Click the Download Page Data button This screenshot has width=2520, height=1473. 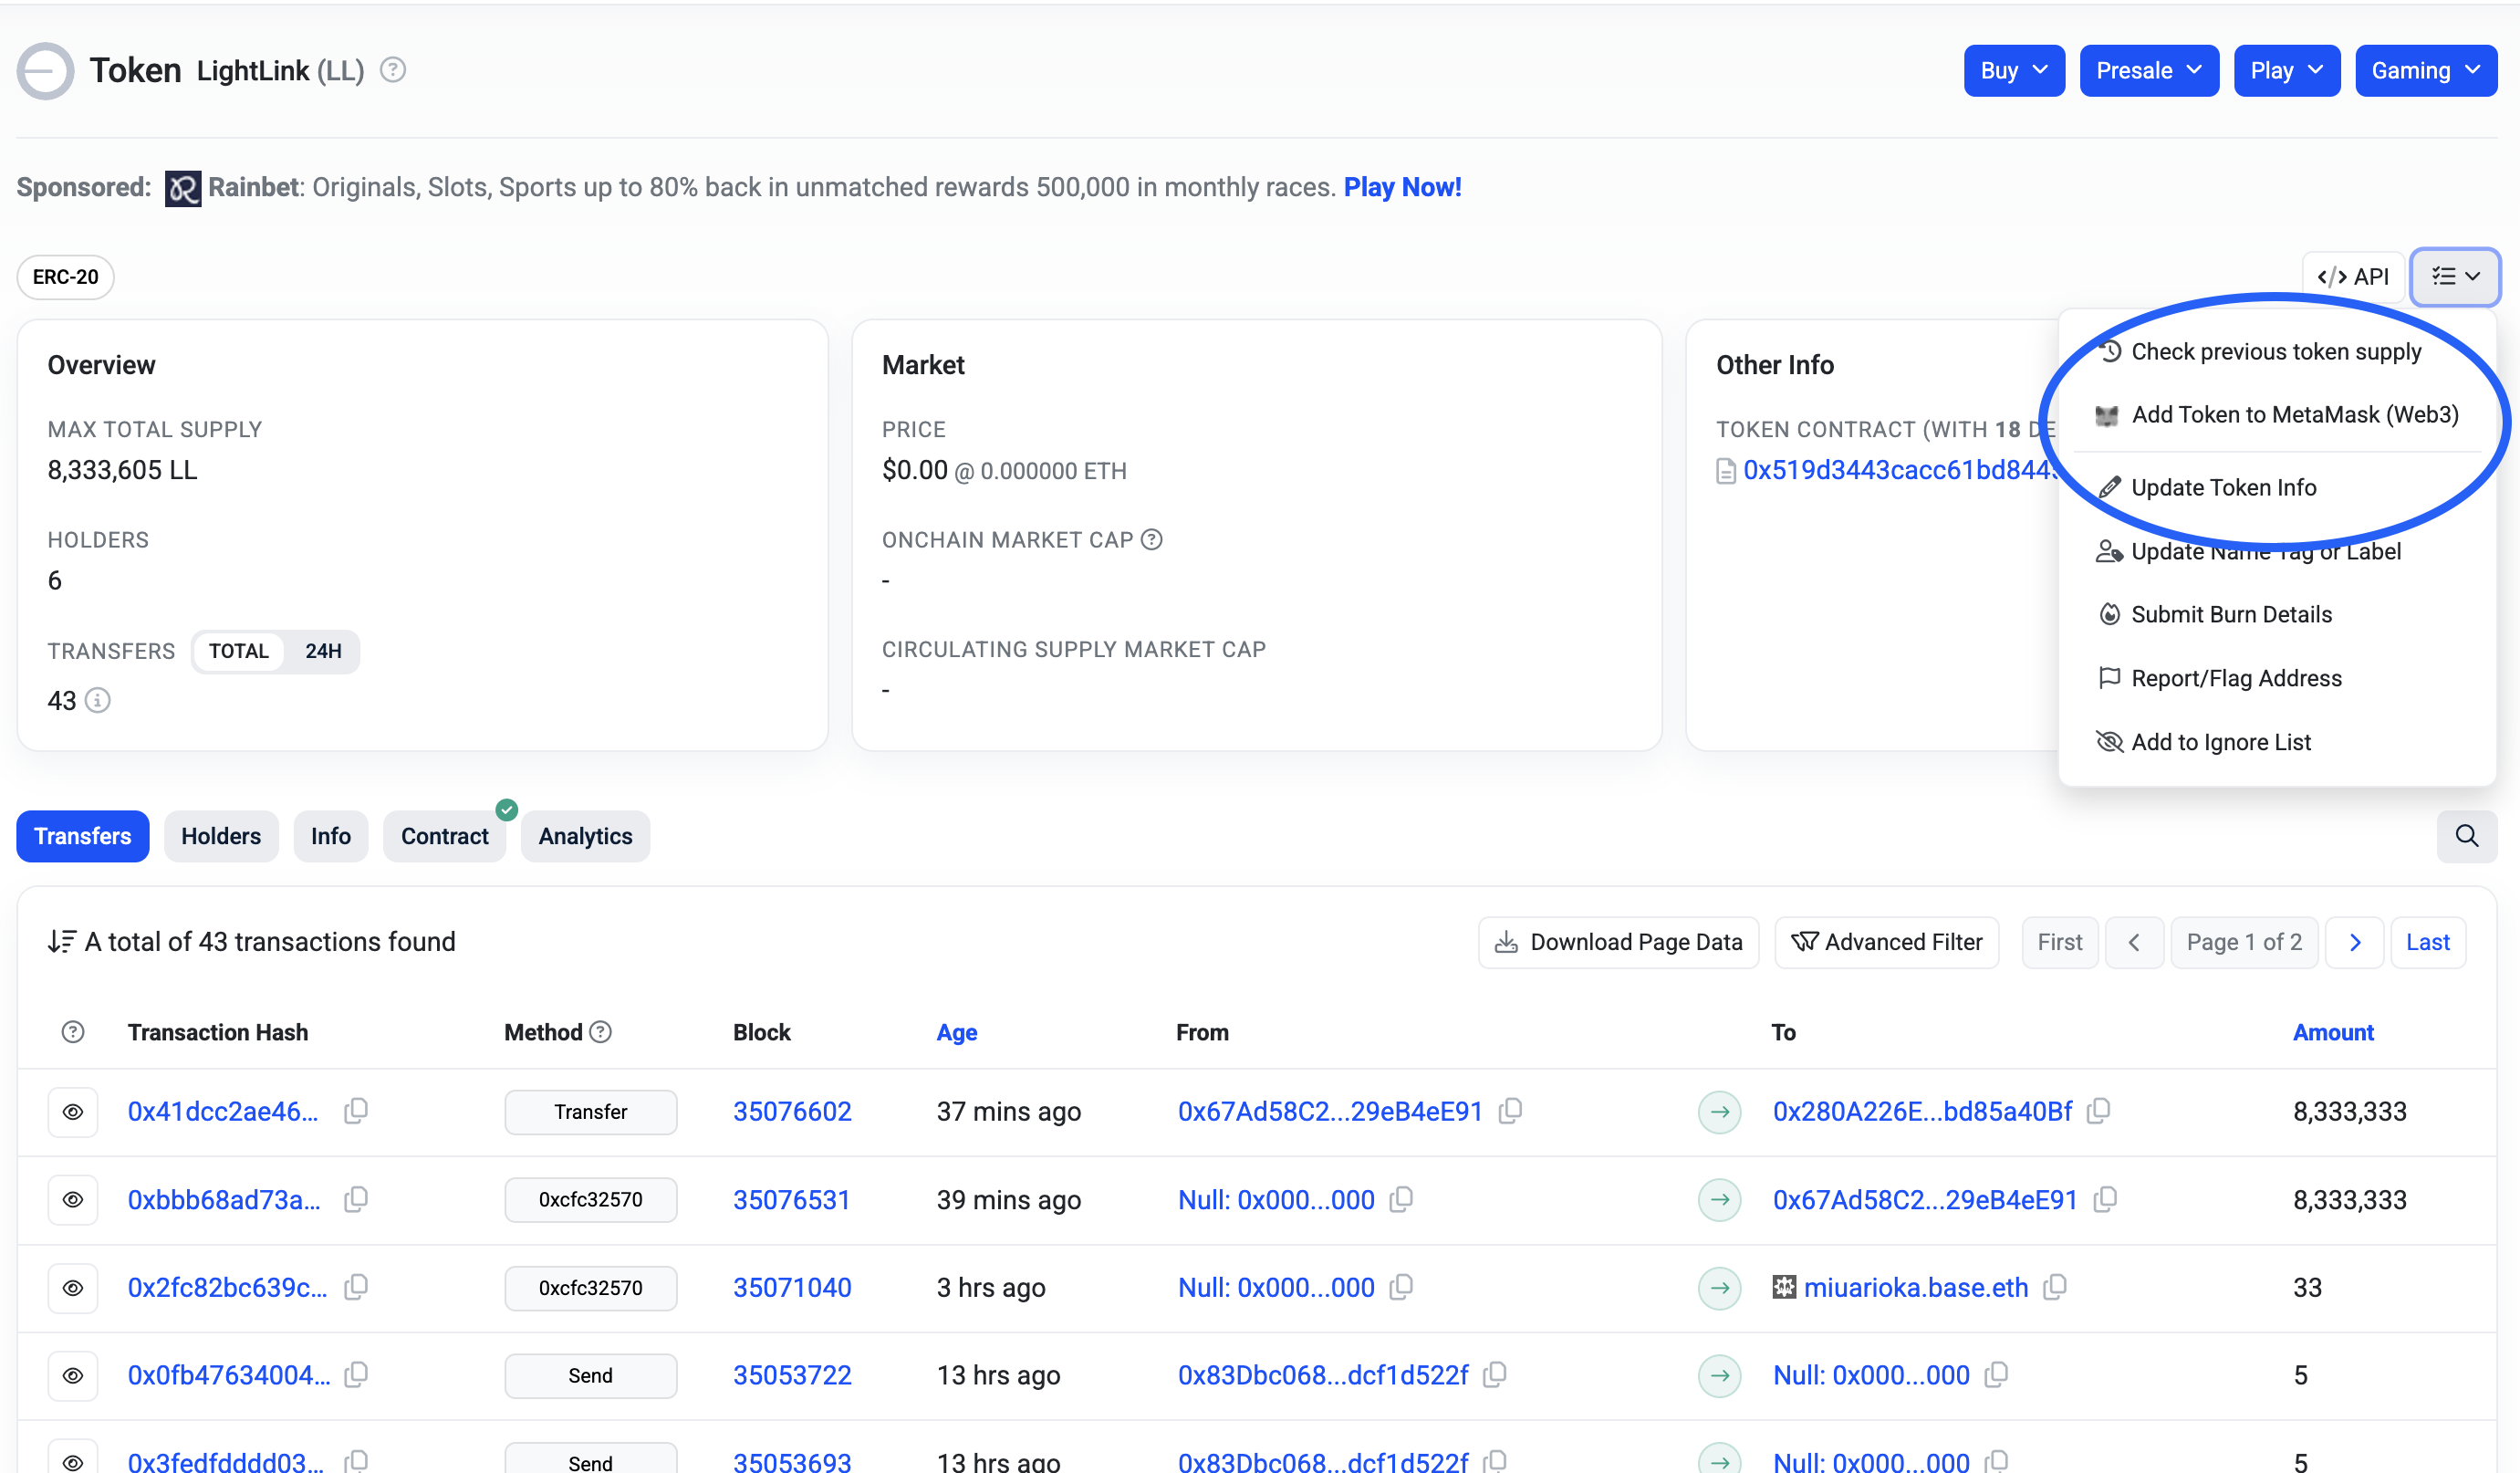[x=1618, y=942]
